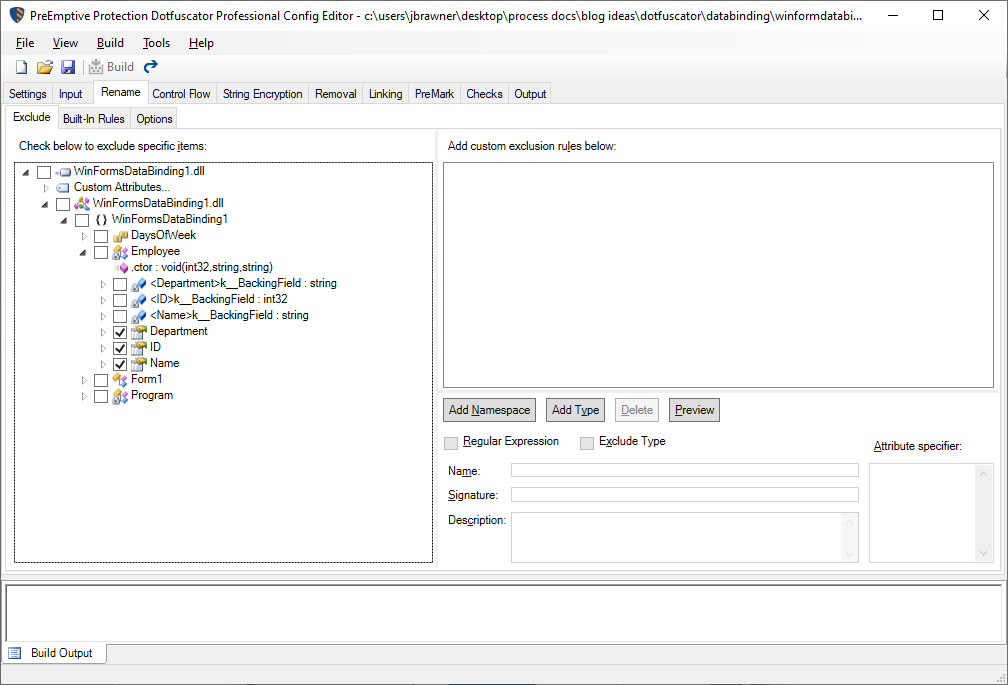Click the Name backing field icon
Screen dimensions: 1008x685
(x=139, y=316)
